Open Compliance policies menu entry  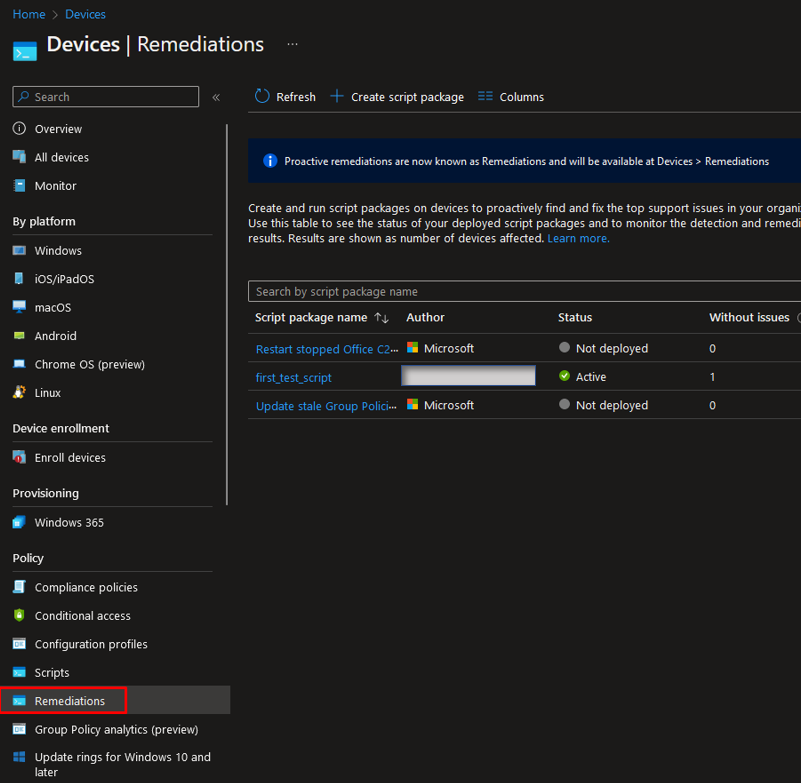tap(86, 587)
